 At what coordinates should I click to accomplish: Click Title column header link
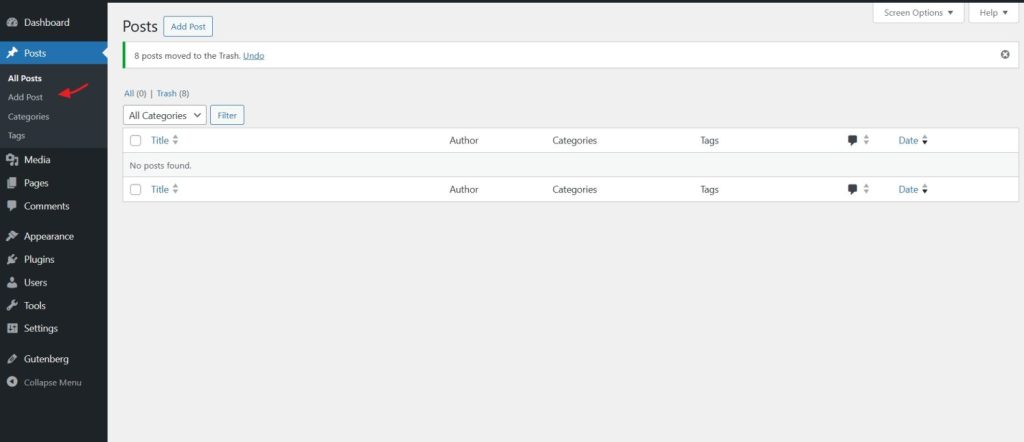click(160, 140)
